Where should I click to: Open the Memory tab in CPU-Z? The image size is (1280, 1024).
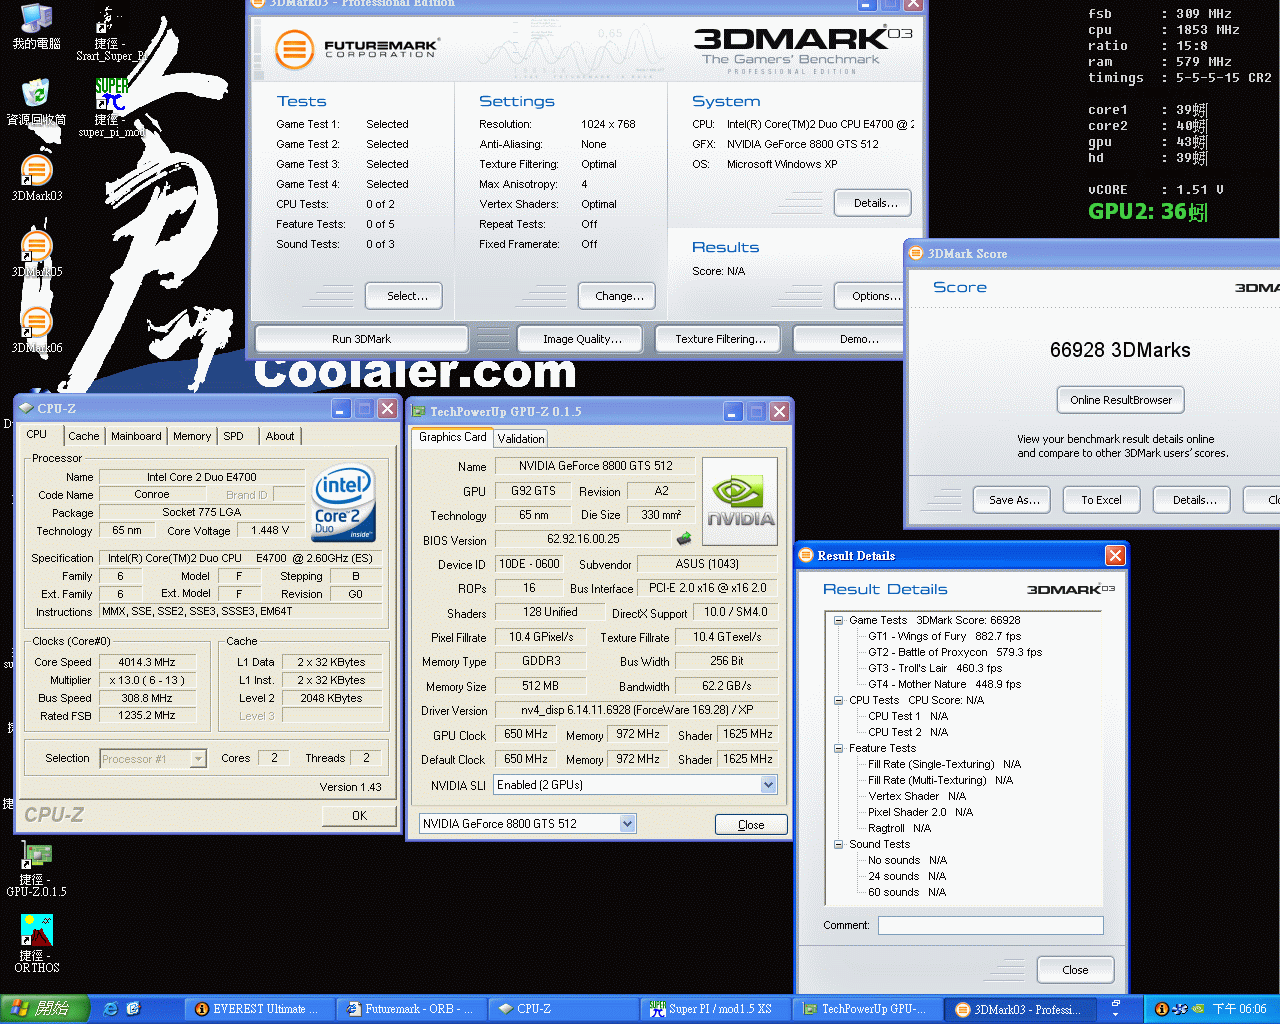click(192, 436)
